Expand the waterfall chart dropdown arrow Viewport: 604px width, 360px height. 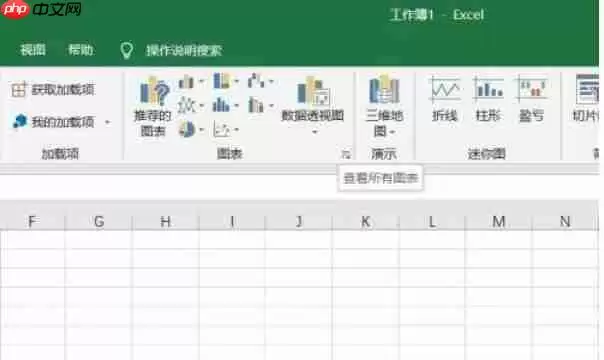(x=271, y=81)
